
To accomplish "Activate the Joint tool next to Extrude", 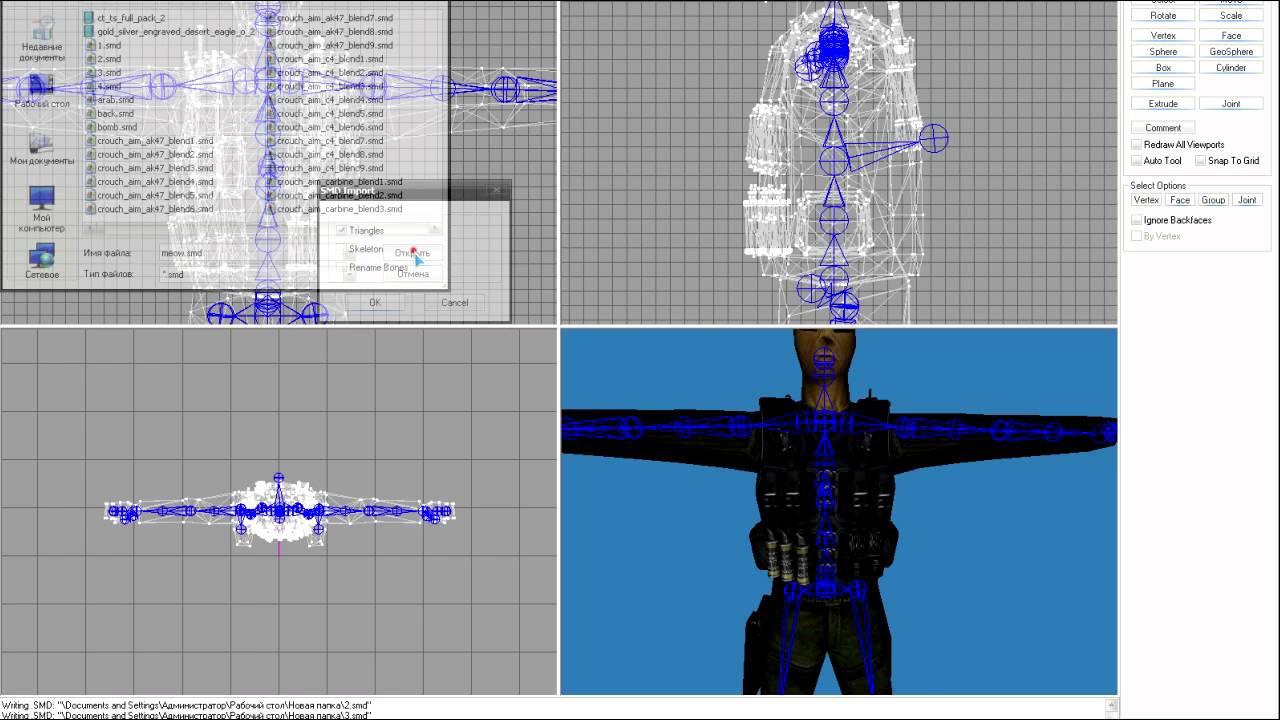I will (1231, 104).
